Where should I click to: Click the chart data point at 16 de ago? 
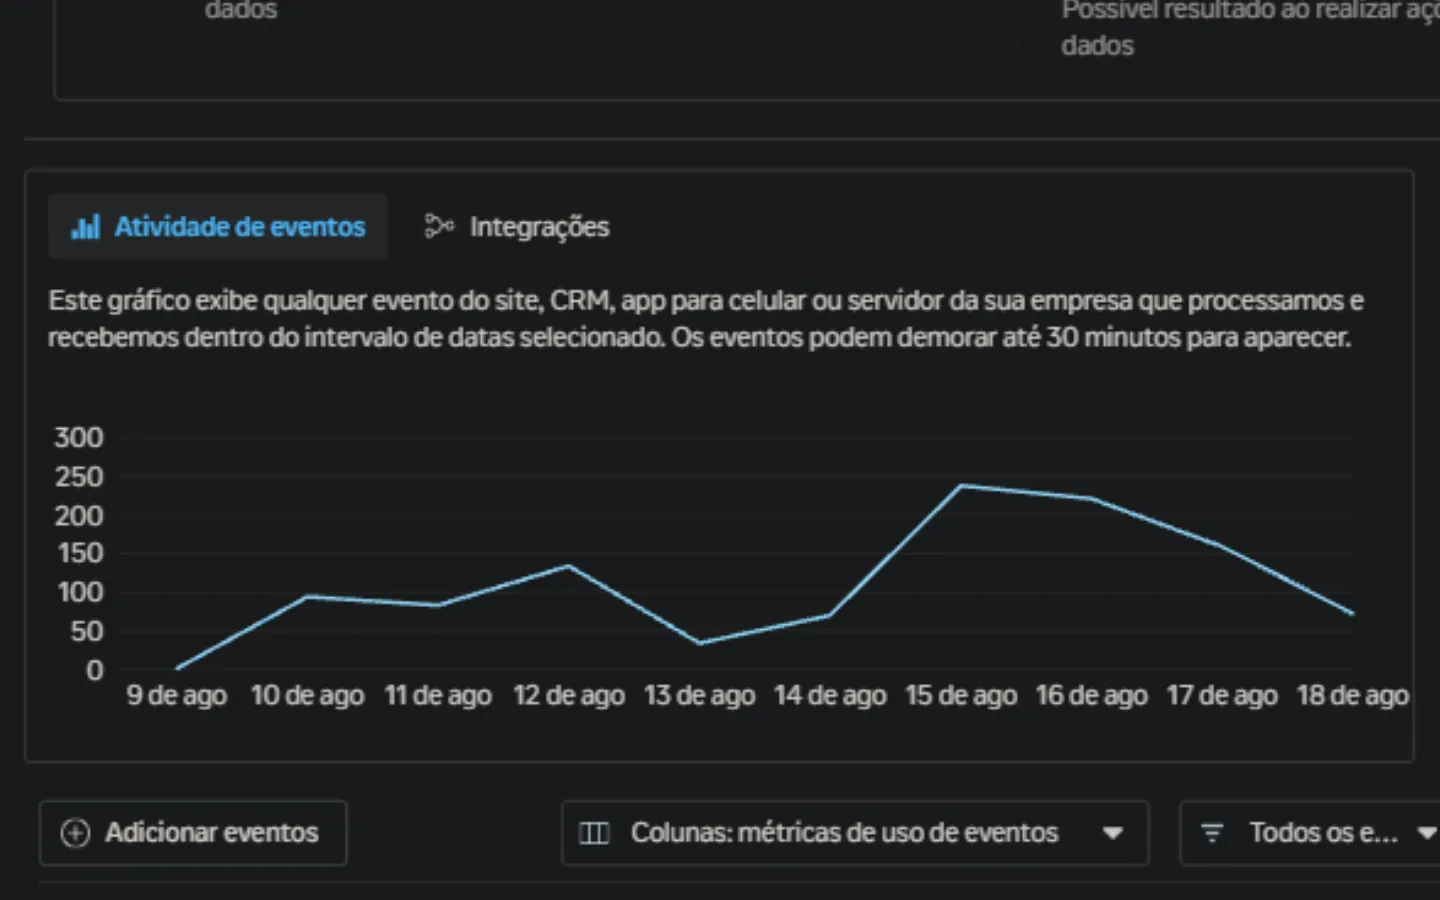tap(1092, 498)
